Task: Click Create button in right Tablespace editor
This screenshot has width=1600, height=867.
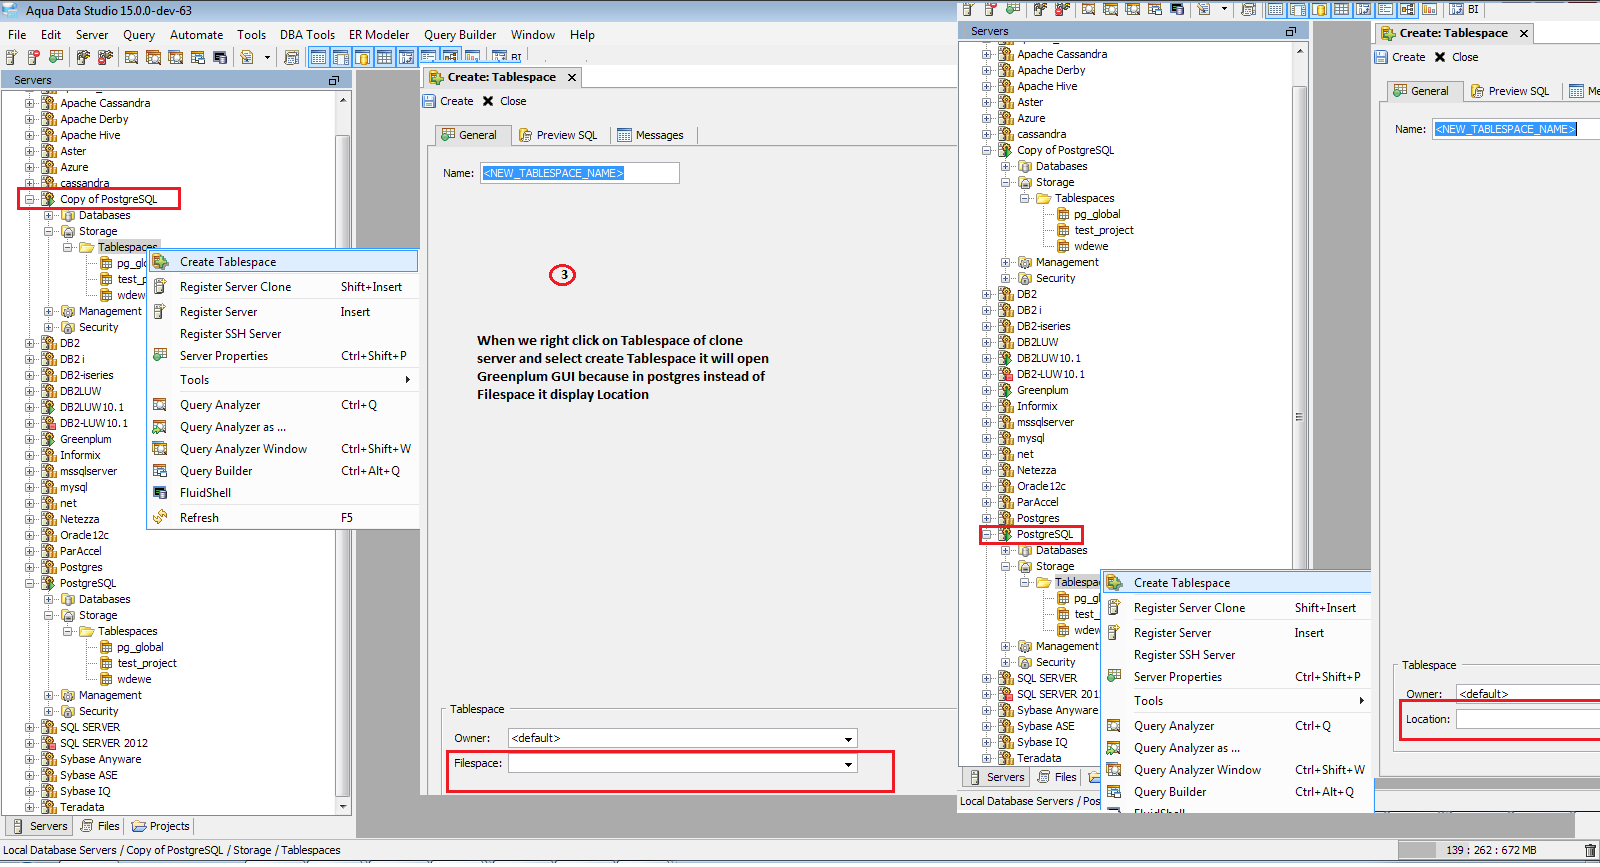Action: coord(1400,57)
